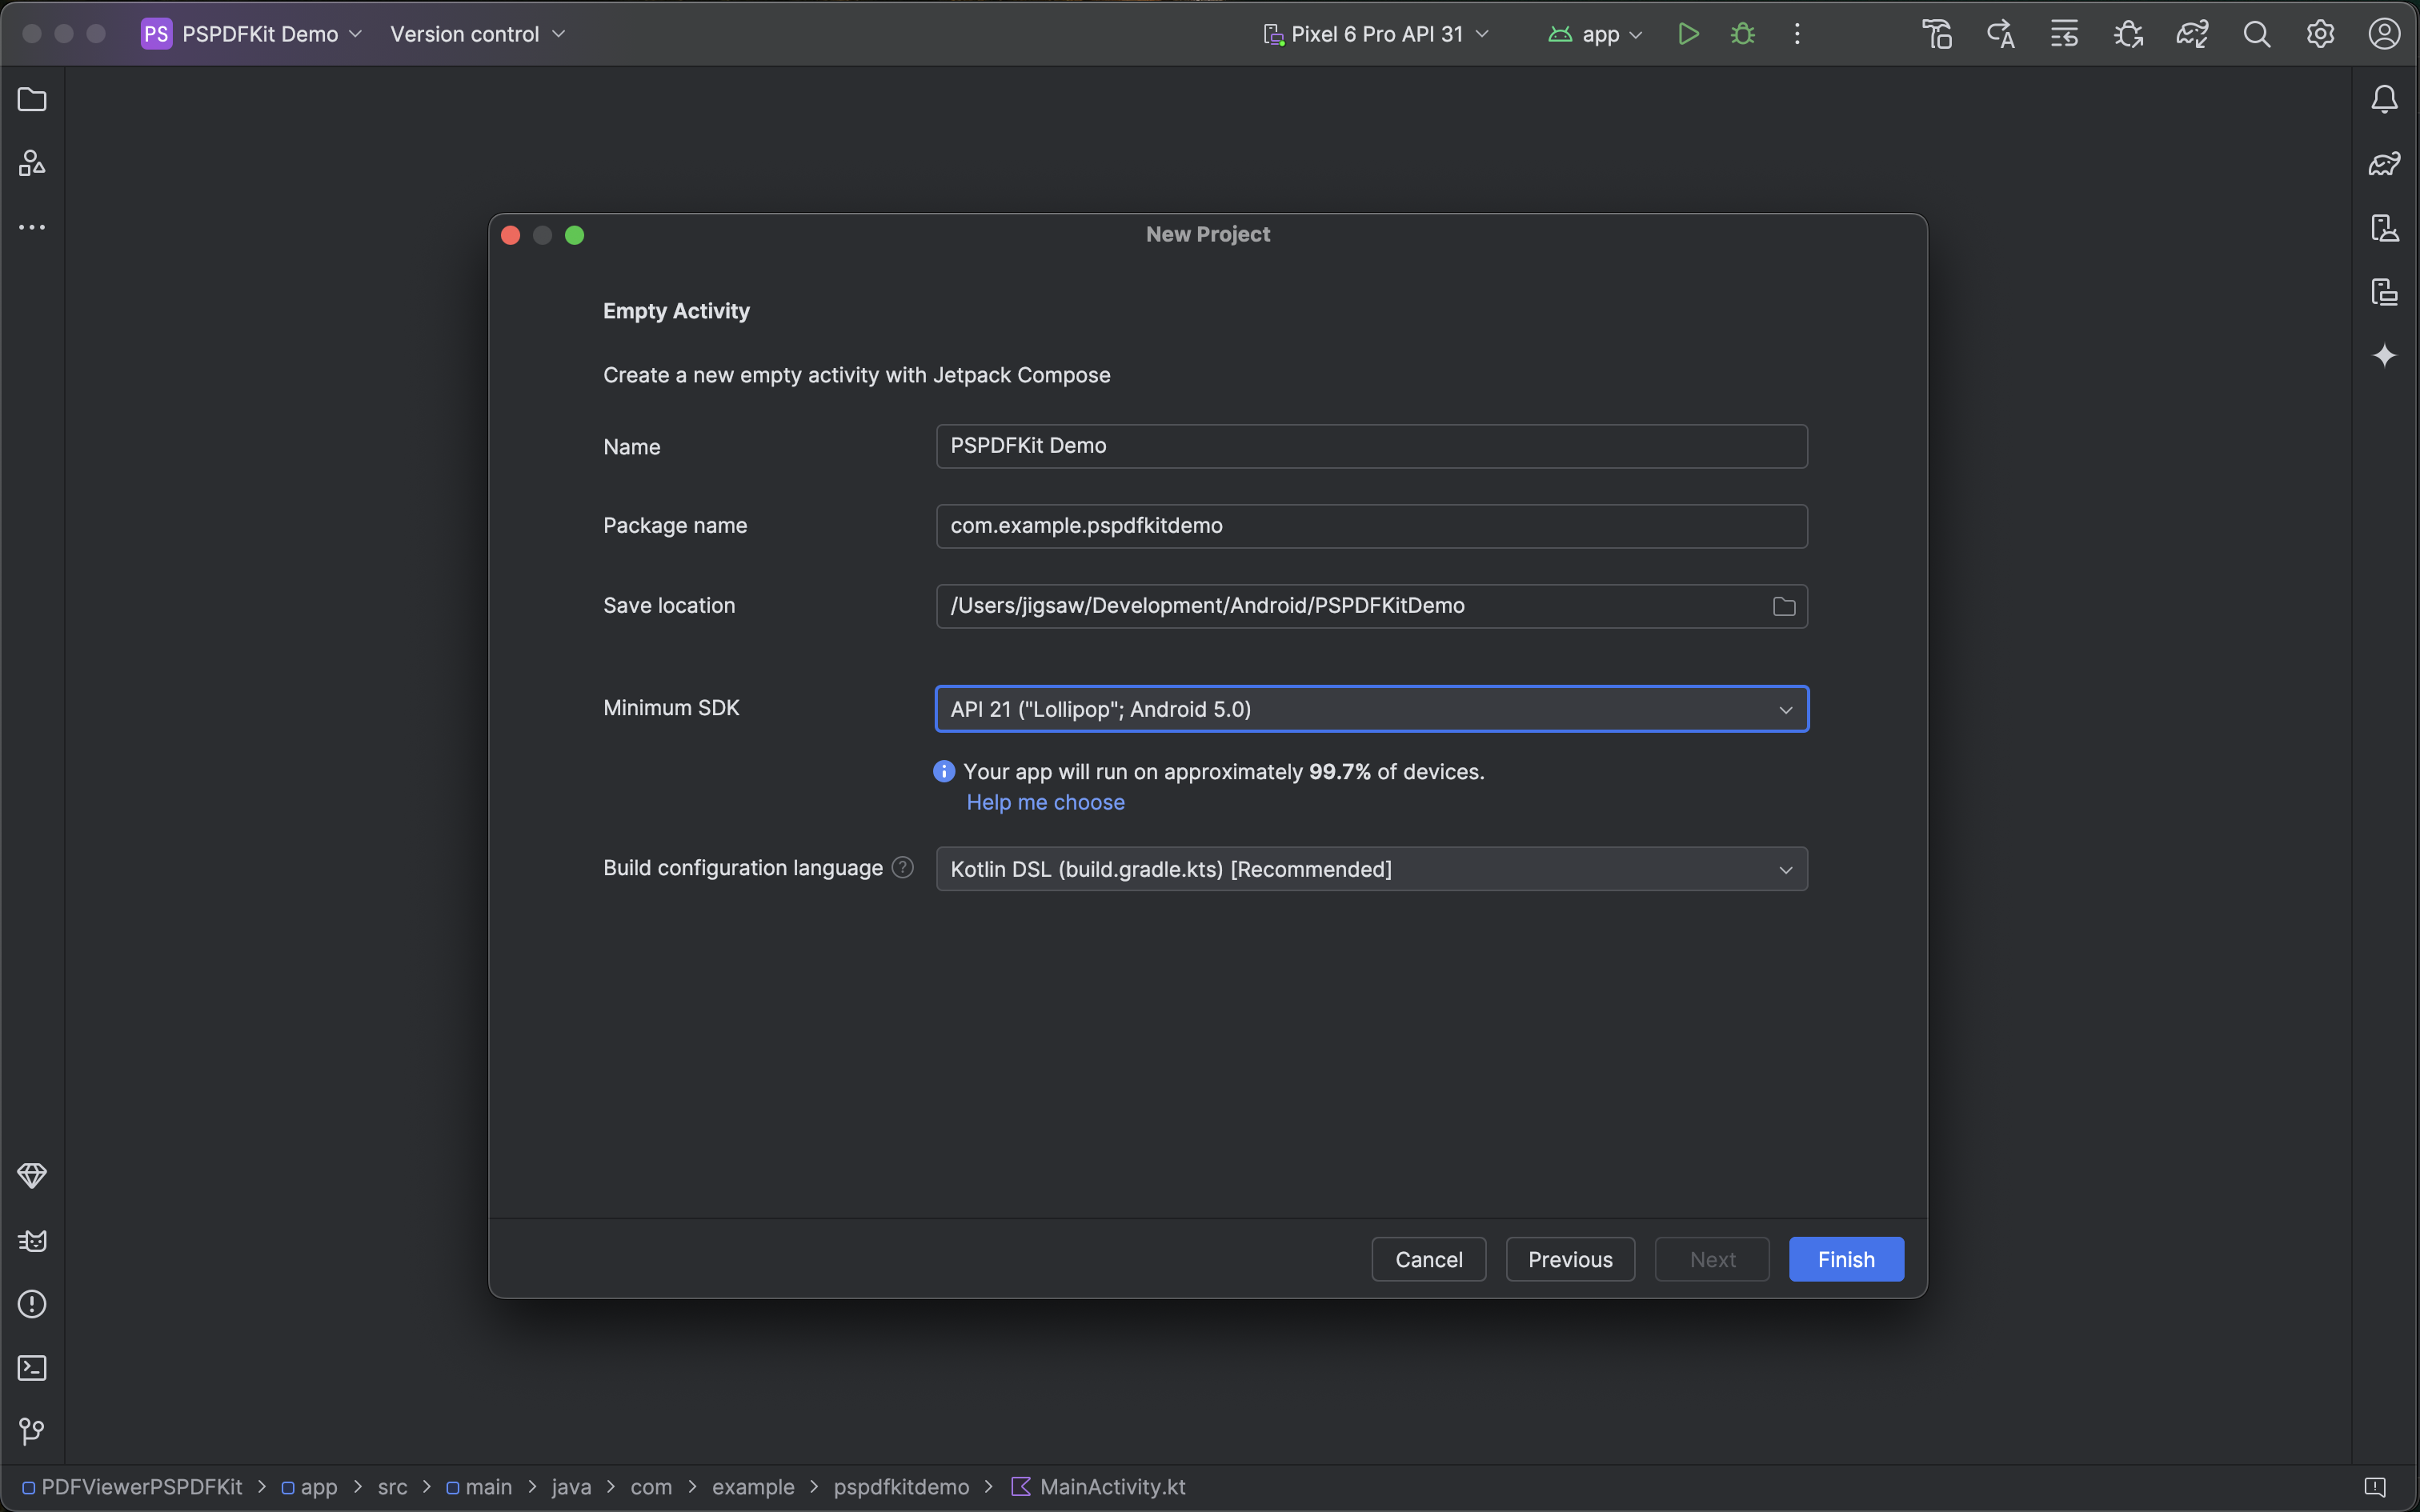Browse save location via the folder icon
This screenshot has height=1512, width=2420.
pyautogui.click(x=1784, y=606)
